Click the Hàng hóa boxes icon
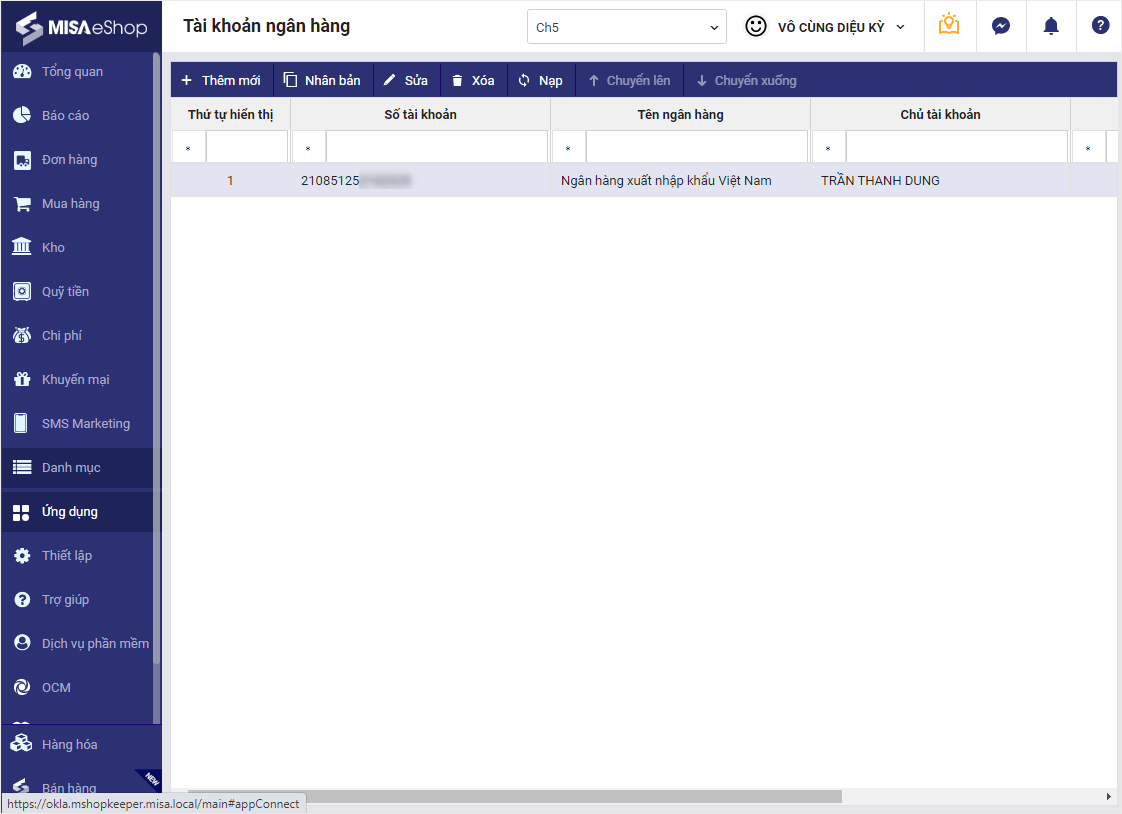Image resolution: width=1122 pixels, height=814 pixels. pos(21,744)
